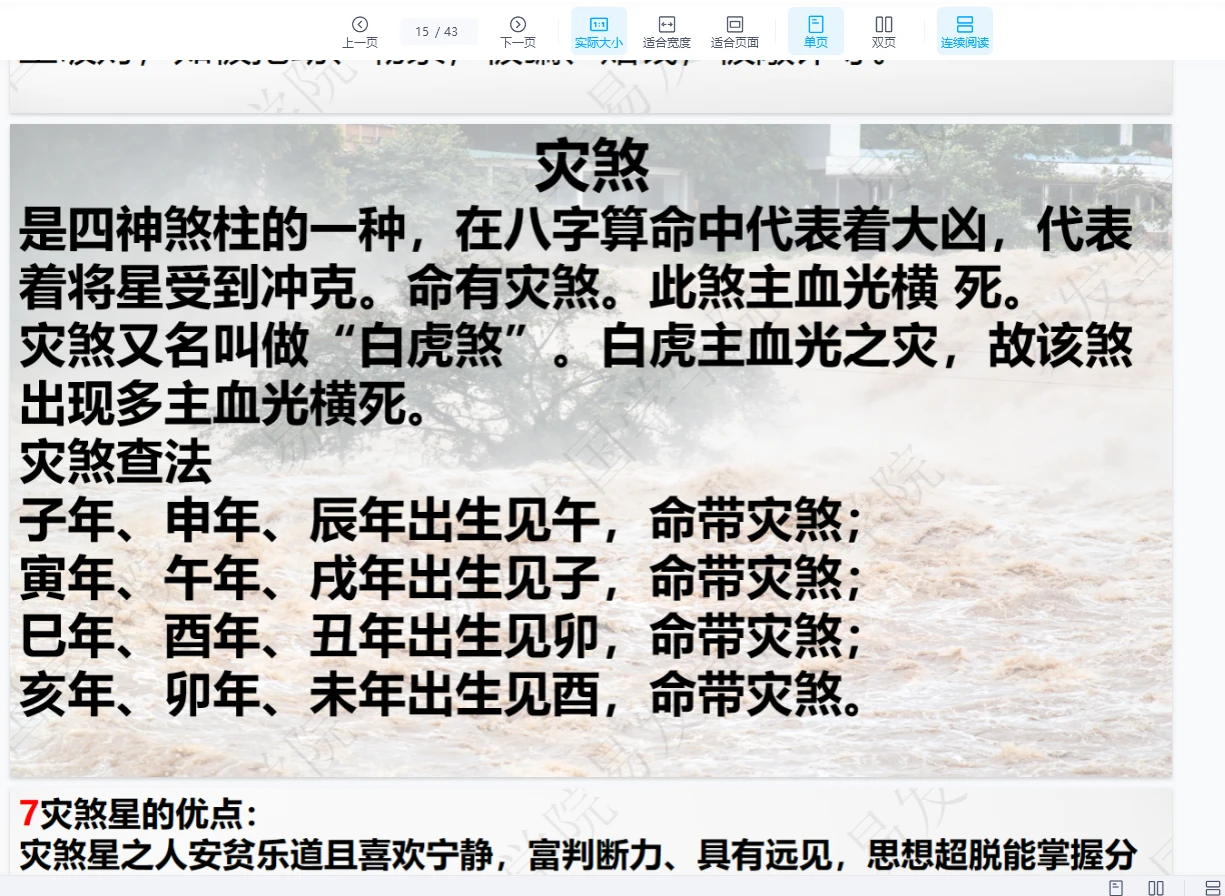Image resolution: width=1225 pixels, height=896 pixels.
Task: Select 双页 from the top view toolbar
Action: coord(883,30)
